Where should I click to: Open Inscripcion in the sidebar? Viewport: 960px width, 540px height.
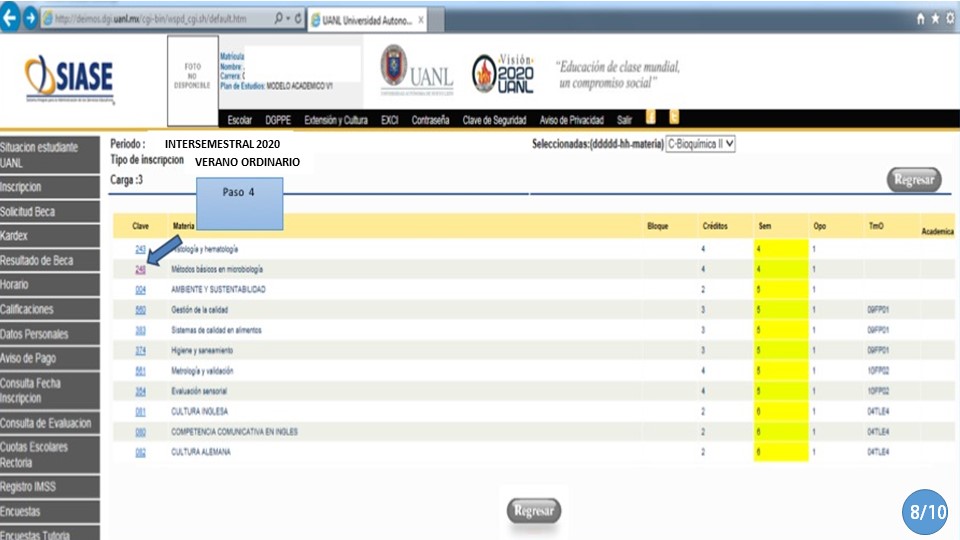[50, 187]
